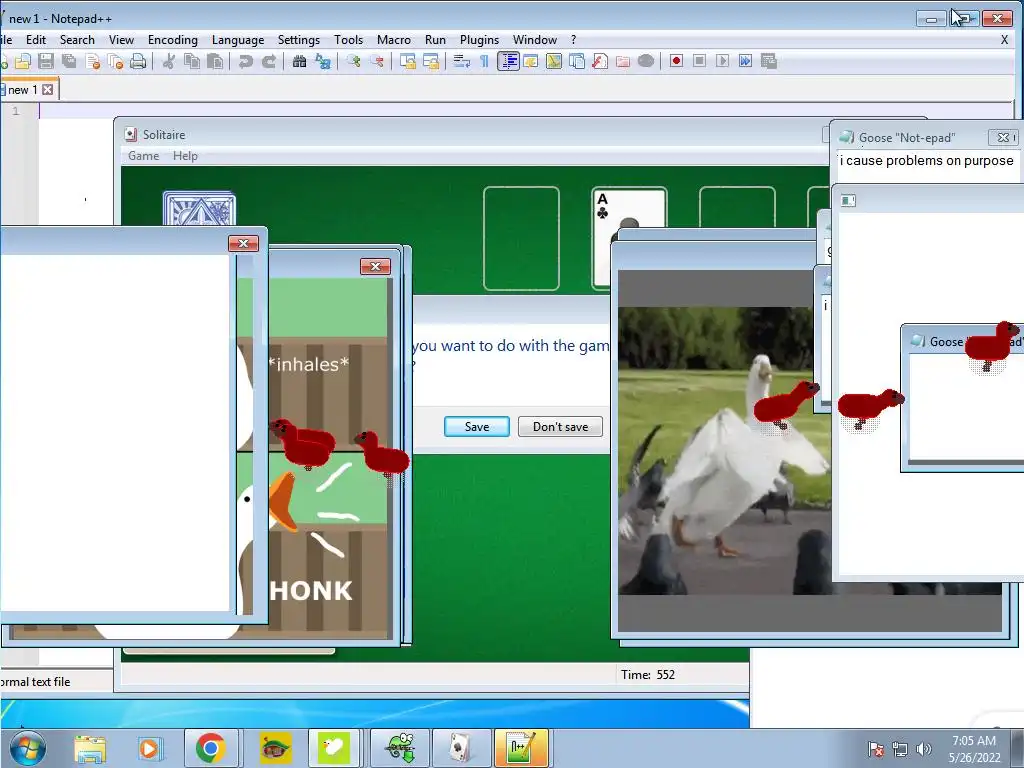The width and height of the screenshot is (1024, 768).
Task: Click the HONK goose meme image
Action: pos(313,457)
